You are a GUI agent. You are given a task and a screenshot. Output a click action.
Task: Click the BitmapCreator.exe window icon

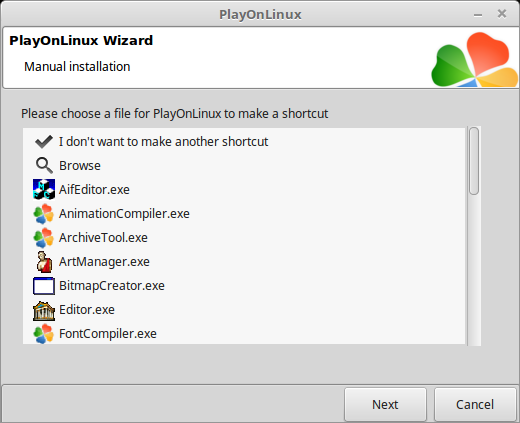tap(44, 286)
